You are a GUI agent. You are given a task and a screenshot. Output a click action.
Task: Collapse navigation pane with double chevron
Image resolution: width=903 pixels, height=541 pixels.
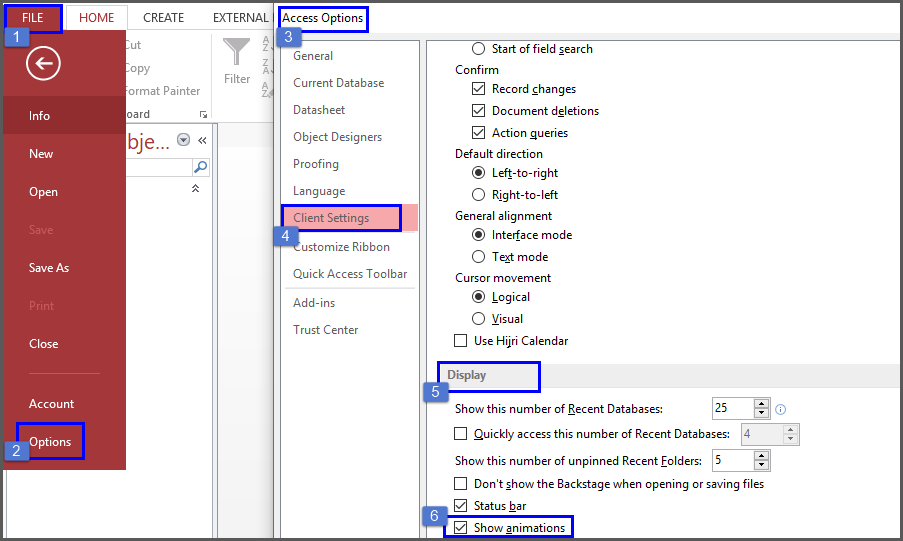pos(202,140)
